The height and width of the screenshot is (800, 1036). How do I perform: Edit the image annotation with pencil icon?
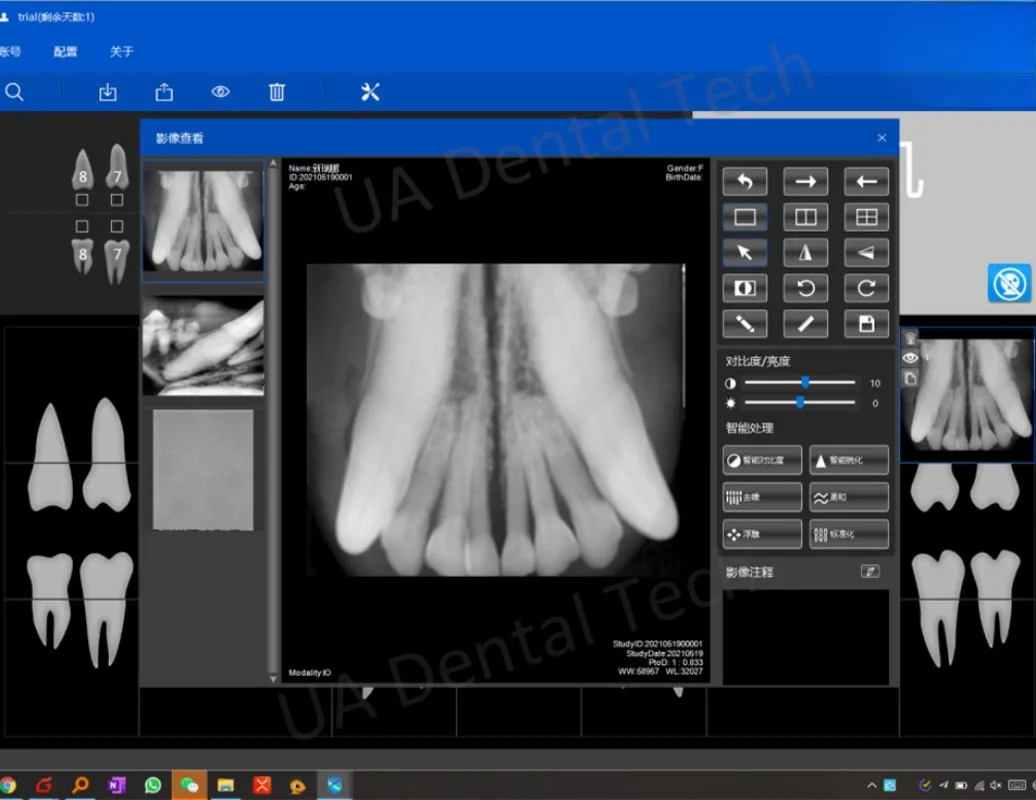[x=870, y=571]
